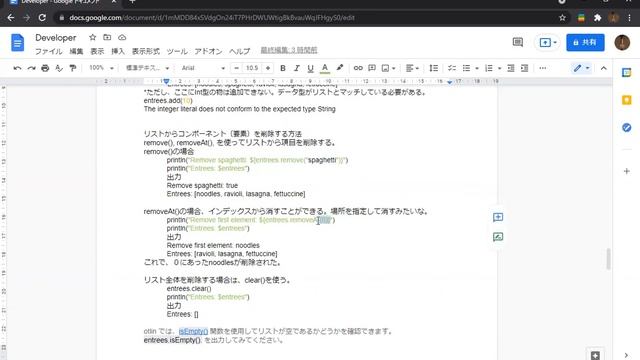Click the Developer document title
640x360 pixels.
pyautogui.click(x=56, y=38)
